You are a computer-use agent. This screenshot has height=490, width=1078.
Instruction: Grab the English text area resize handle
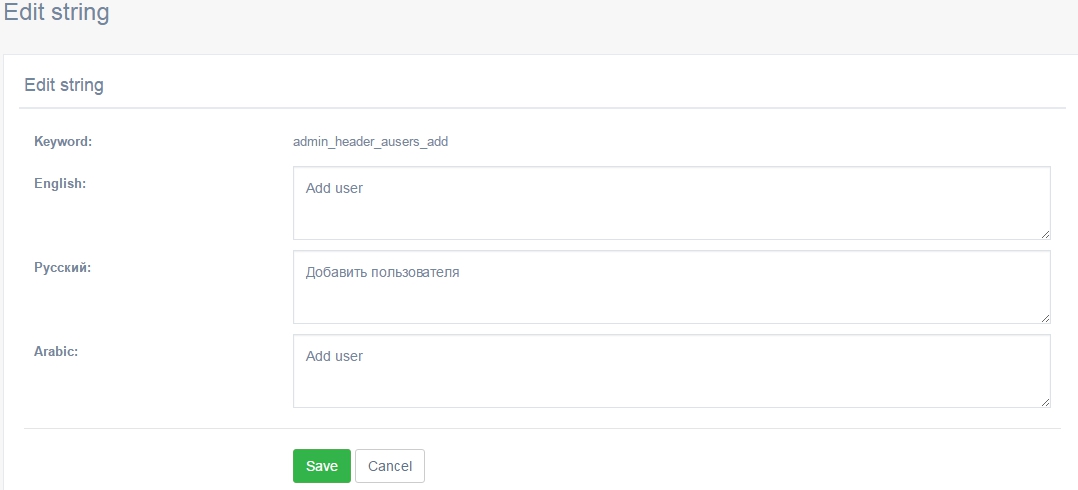pos(1045,234)
